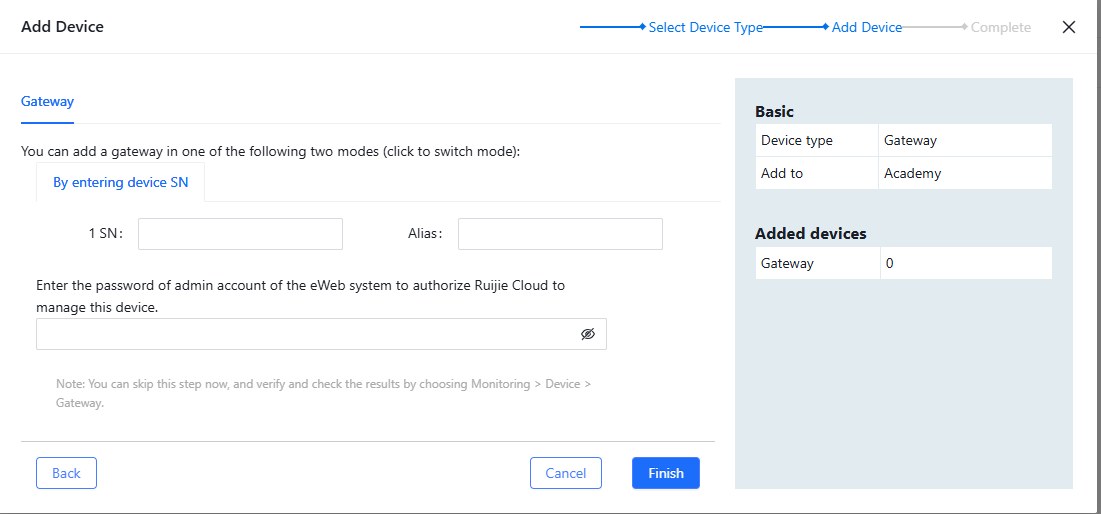
Task: Jump to Select Device Type step
Action: point(705,27)
